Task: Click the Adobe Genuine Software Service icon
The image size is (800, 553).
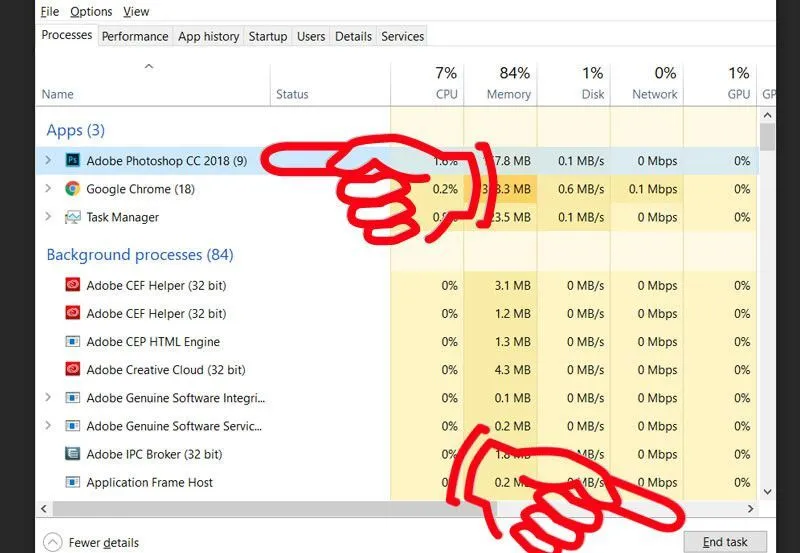Action: (x=72, y=425)
